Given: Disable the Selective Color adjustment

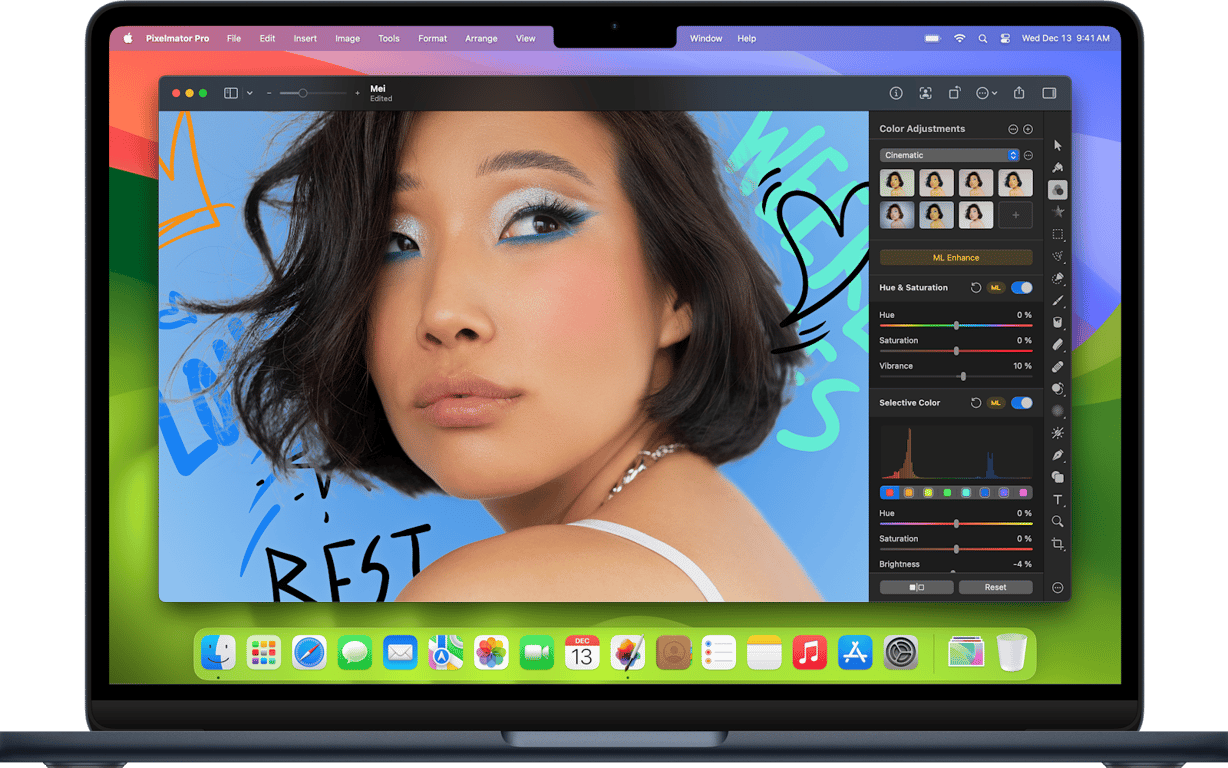Looking at the screenshot, I should 1022,402.
